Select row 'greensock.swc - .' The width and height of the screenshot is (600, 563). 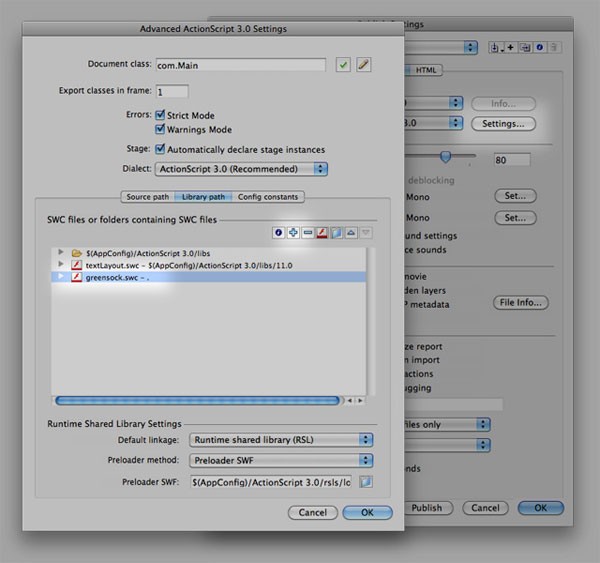(209, 277)
